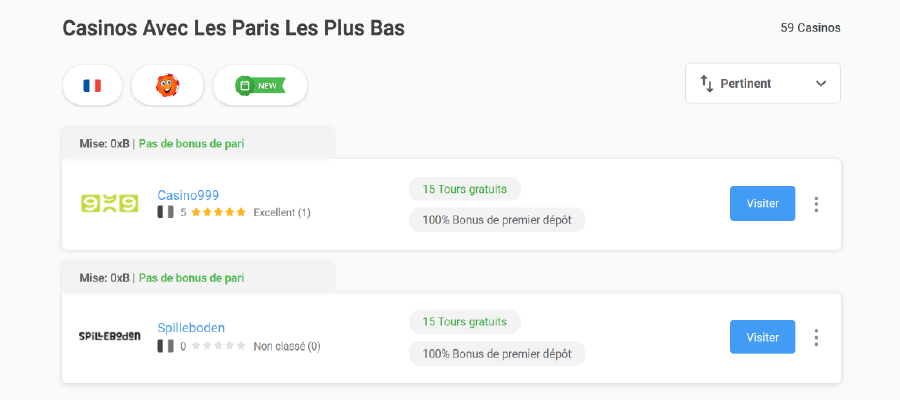The width and height of the screenshot is (900, 400).
Task: Click Casino999 15 Tours gratuits badge
Action: [x=465, y=188]
